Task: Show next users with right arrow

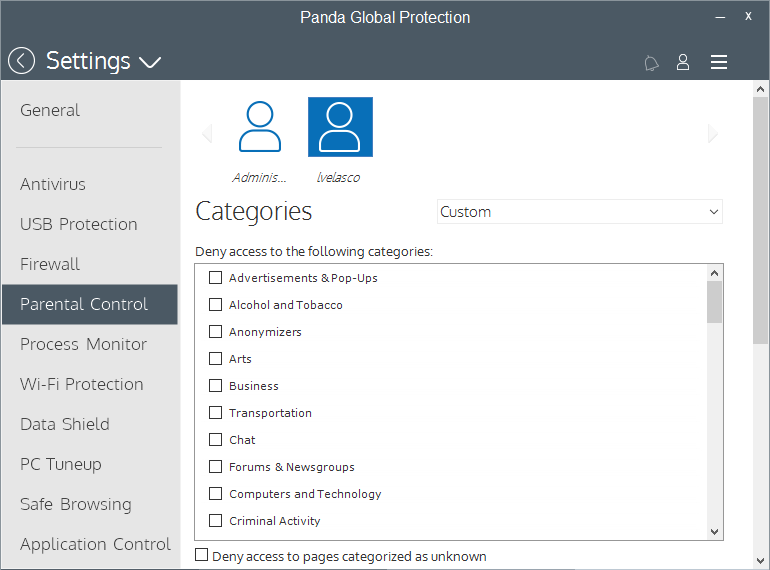Action: click(x=713, y=133)
